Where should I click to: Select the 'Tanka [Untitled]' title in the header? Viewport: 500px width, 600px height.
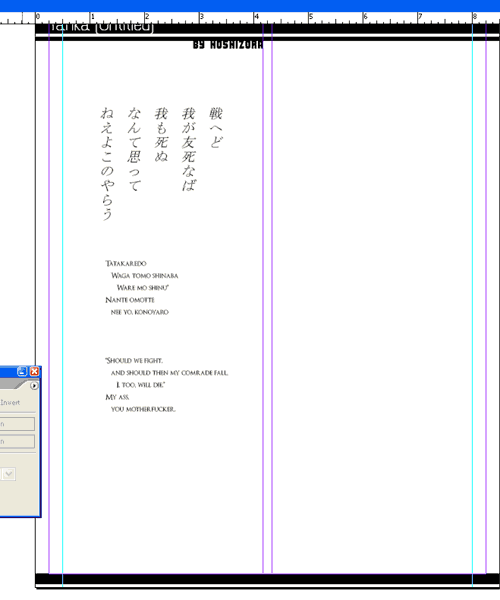point(101,27)
